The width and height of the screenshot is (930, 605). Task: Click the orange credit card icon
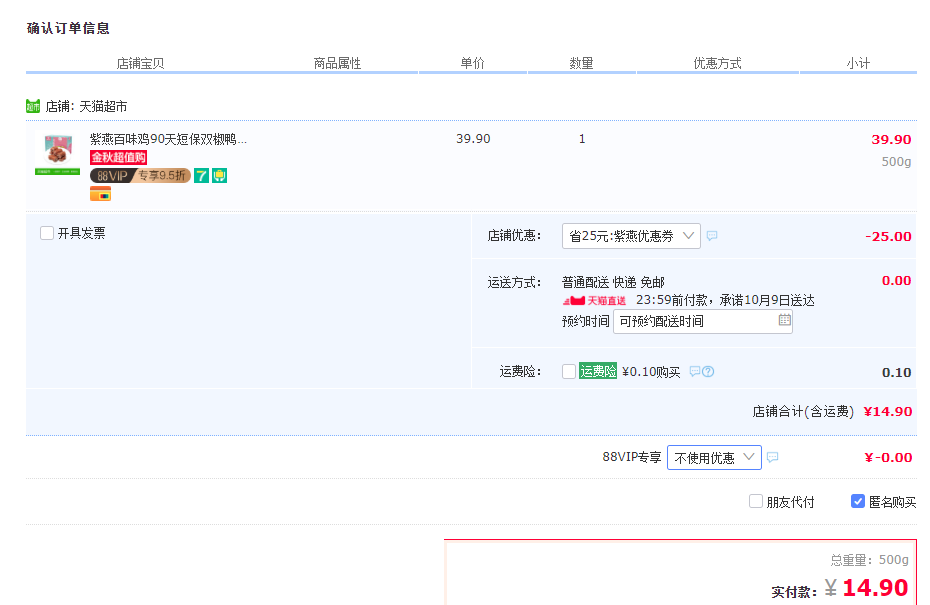[100, 194]
